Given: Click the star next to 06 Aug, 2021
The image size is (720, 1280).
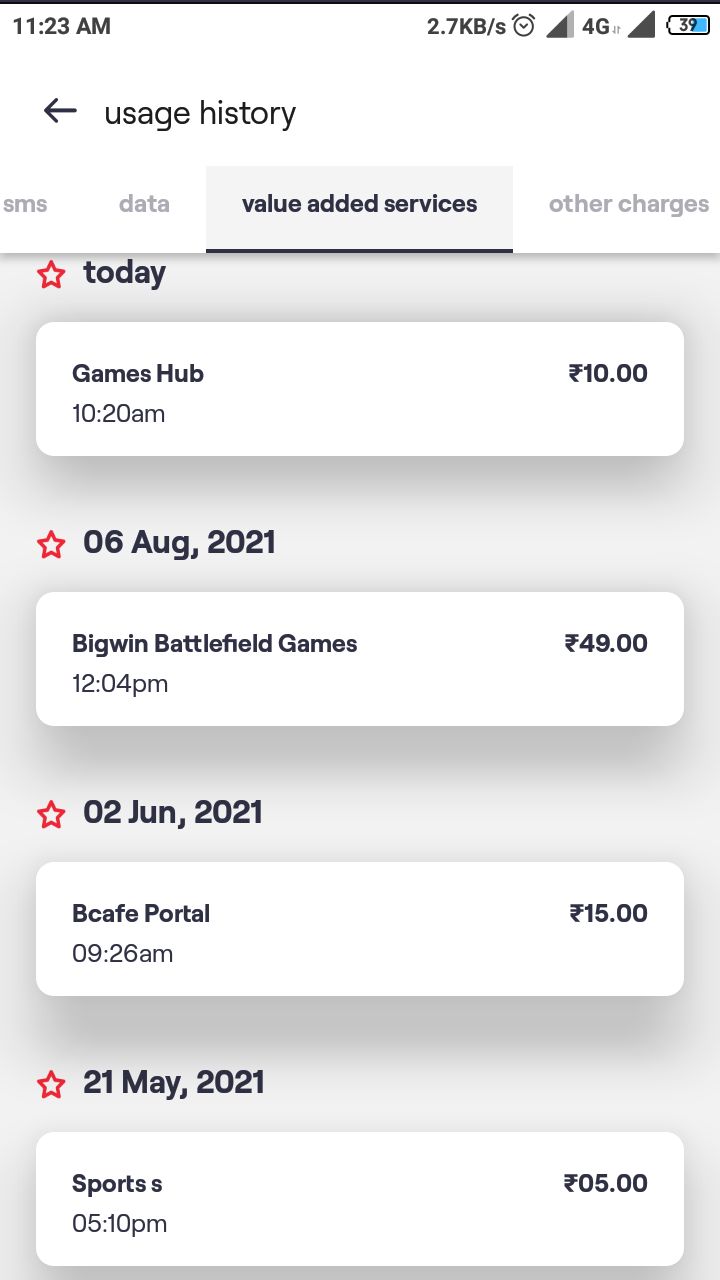Looking at the screenshot, I should tap(51, 545).
